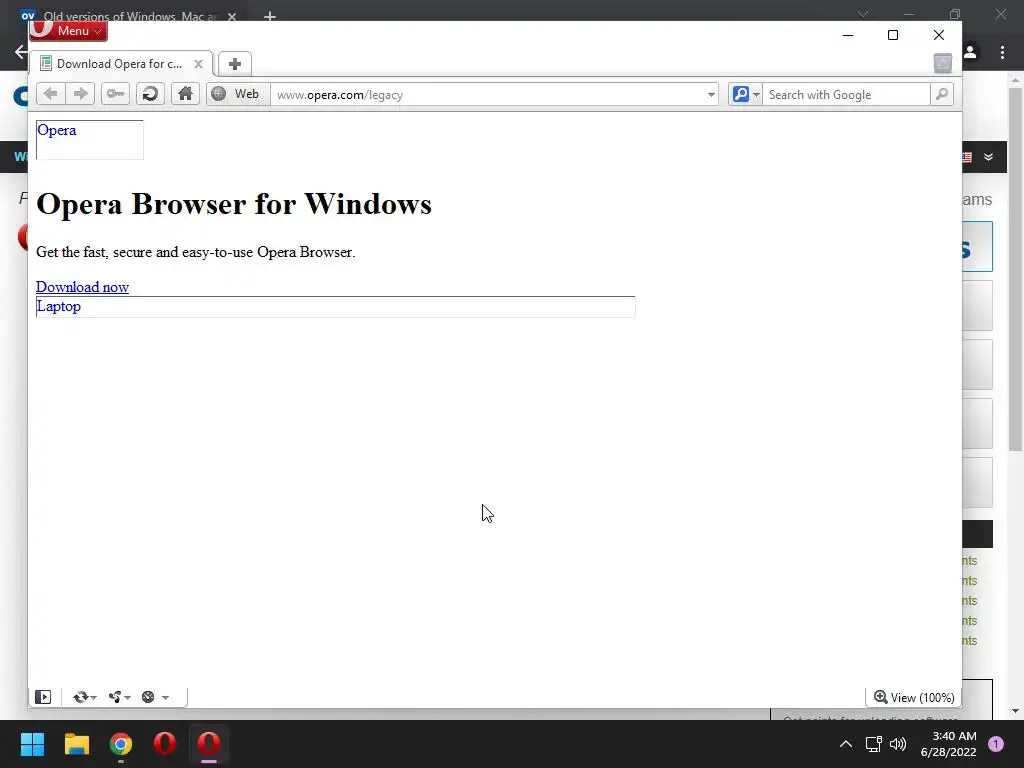Open Chrome's three-dot menu

pos(1002,52)
